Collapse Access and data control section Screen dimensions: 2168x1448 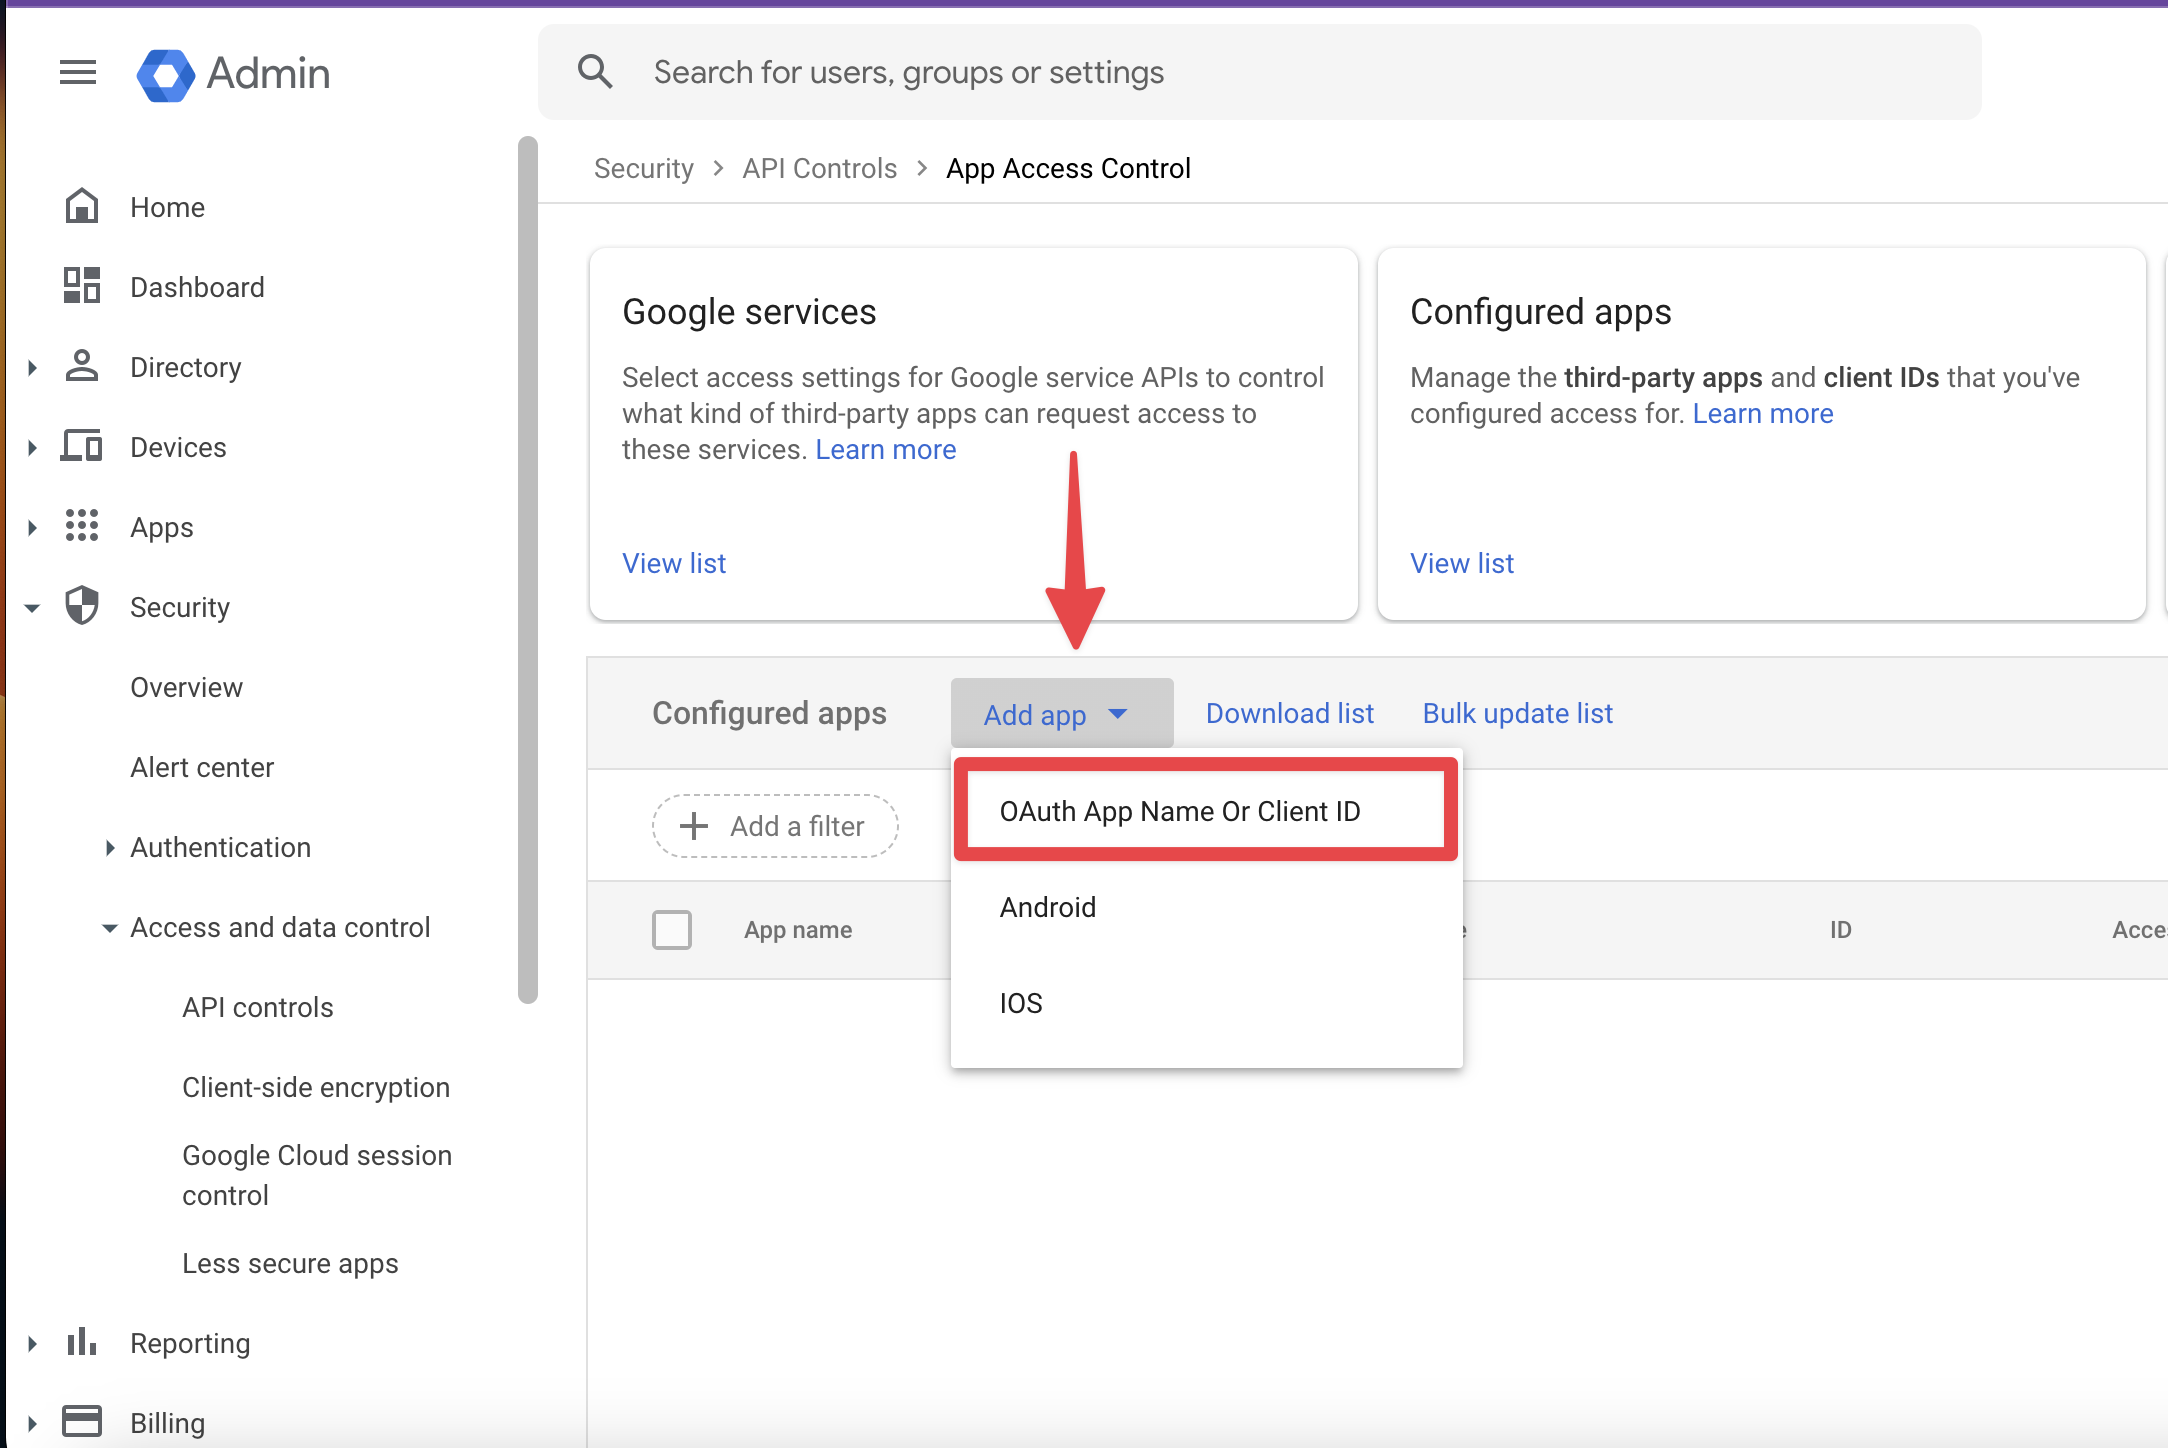point(110,927)
